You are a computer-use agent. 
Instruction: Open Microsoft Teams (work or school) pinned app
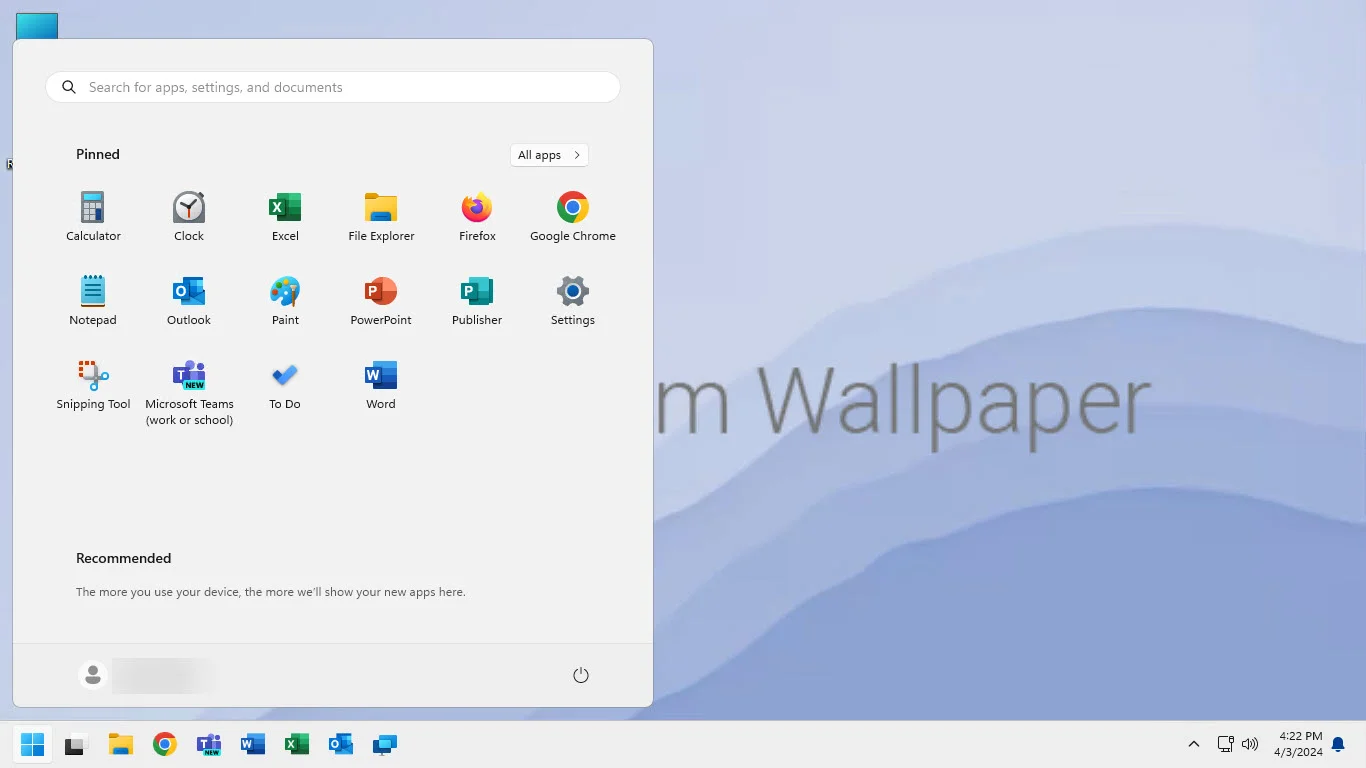(189, 392)
